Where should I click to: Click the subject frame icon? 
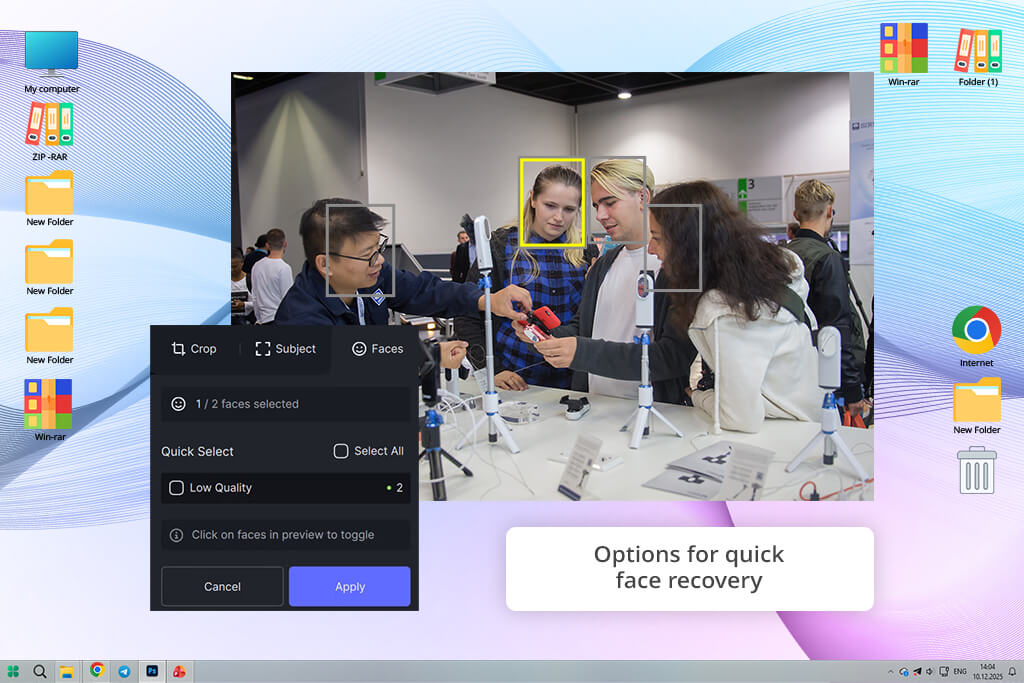pyautogui.click(x=263, y=349)
